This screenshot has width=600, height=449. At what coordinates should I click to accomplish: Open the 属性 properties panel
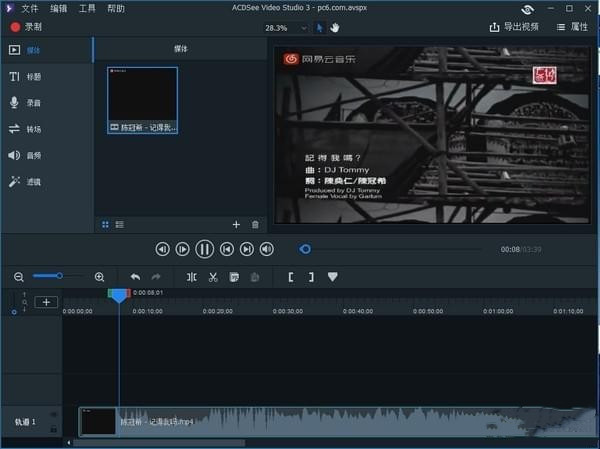[572, 28]
